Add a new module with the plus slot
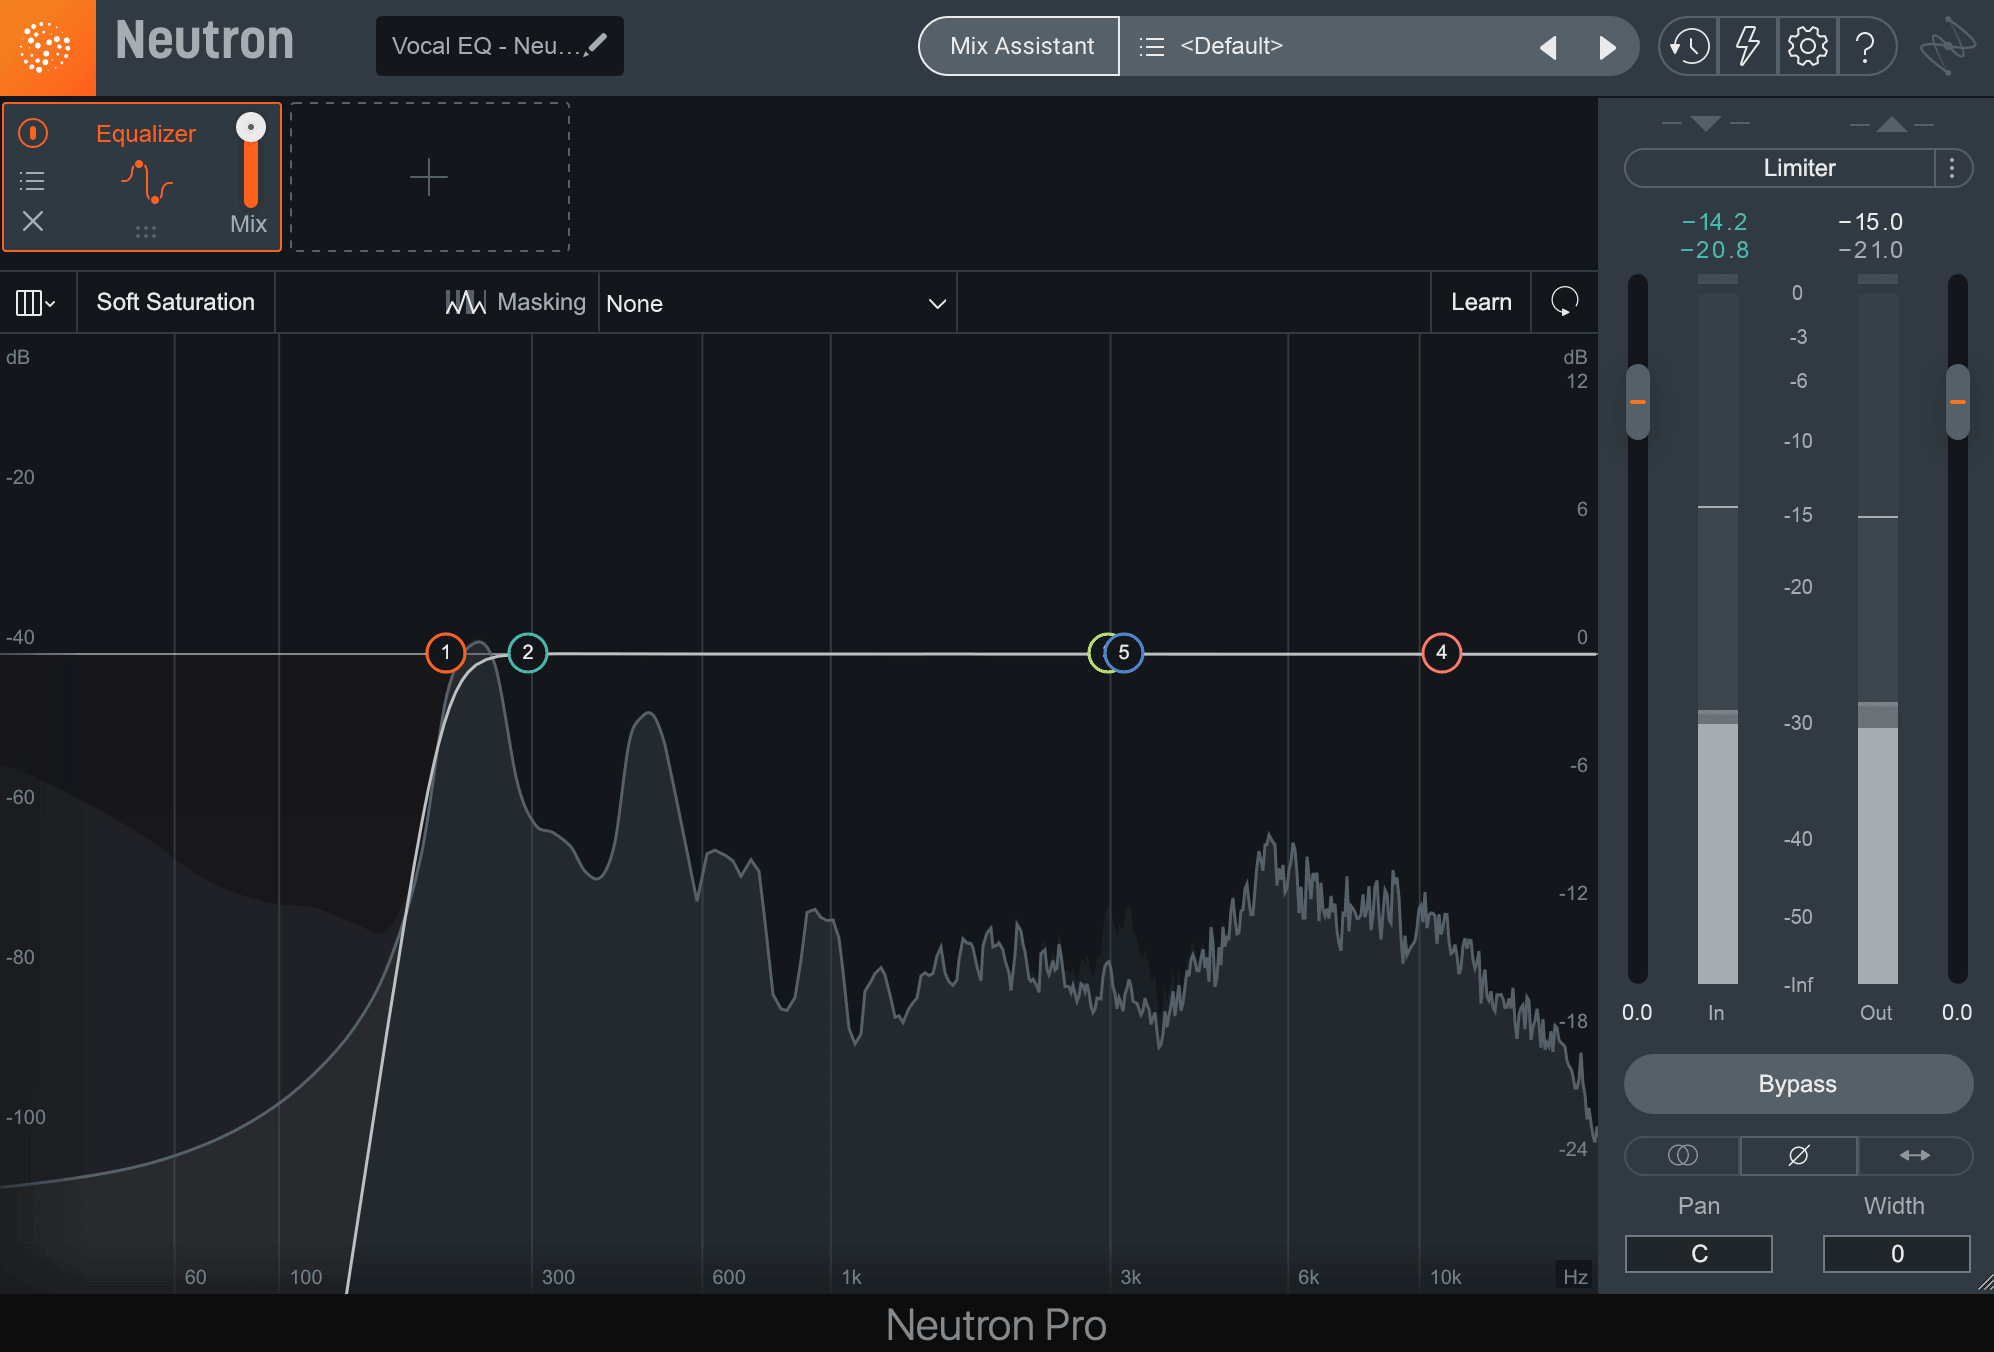This screenshot has height=1352, width=1994. (430, 177)
